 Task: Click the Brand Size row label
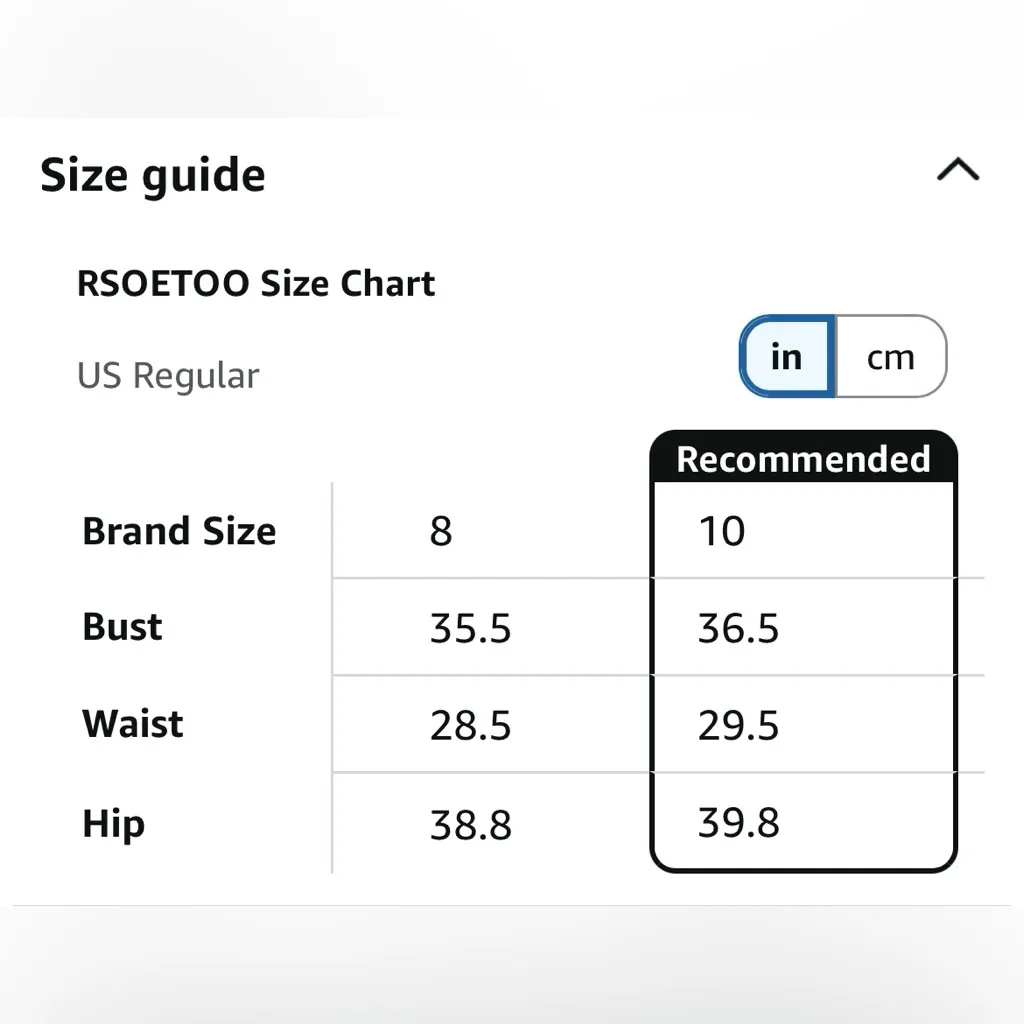179,531
